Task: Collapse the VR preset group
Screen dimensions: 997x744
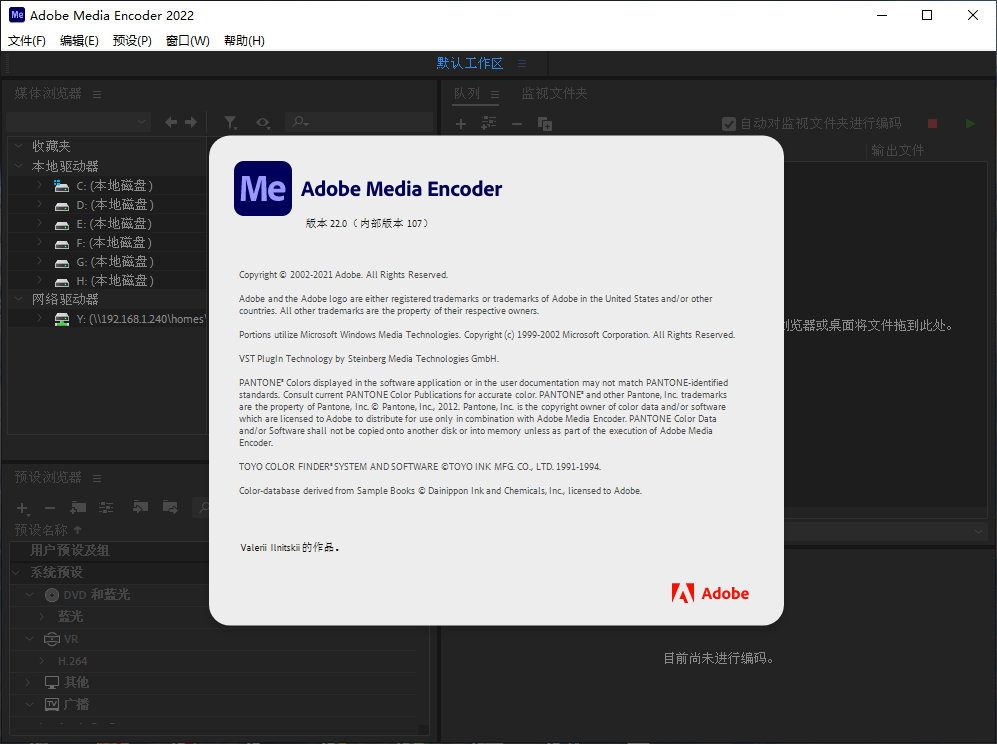Action: pyautogui.click(x=29, y=638)
